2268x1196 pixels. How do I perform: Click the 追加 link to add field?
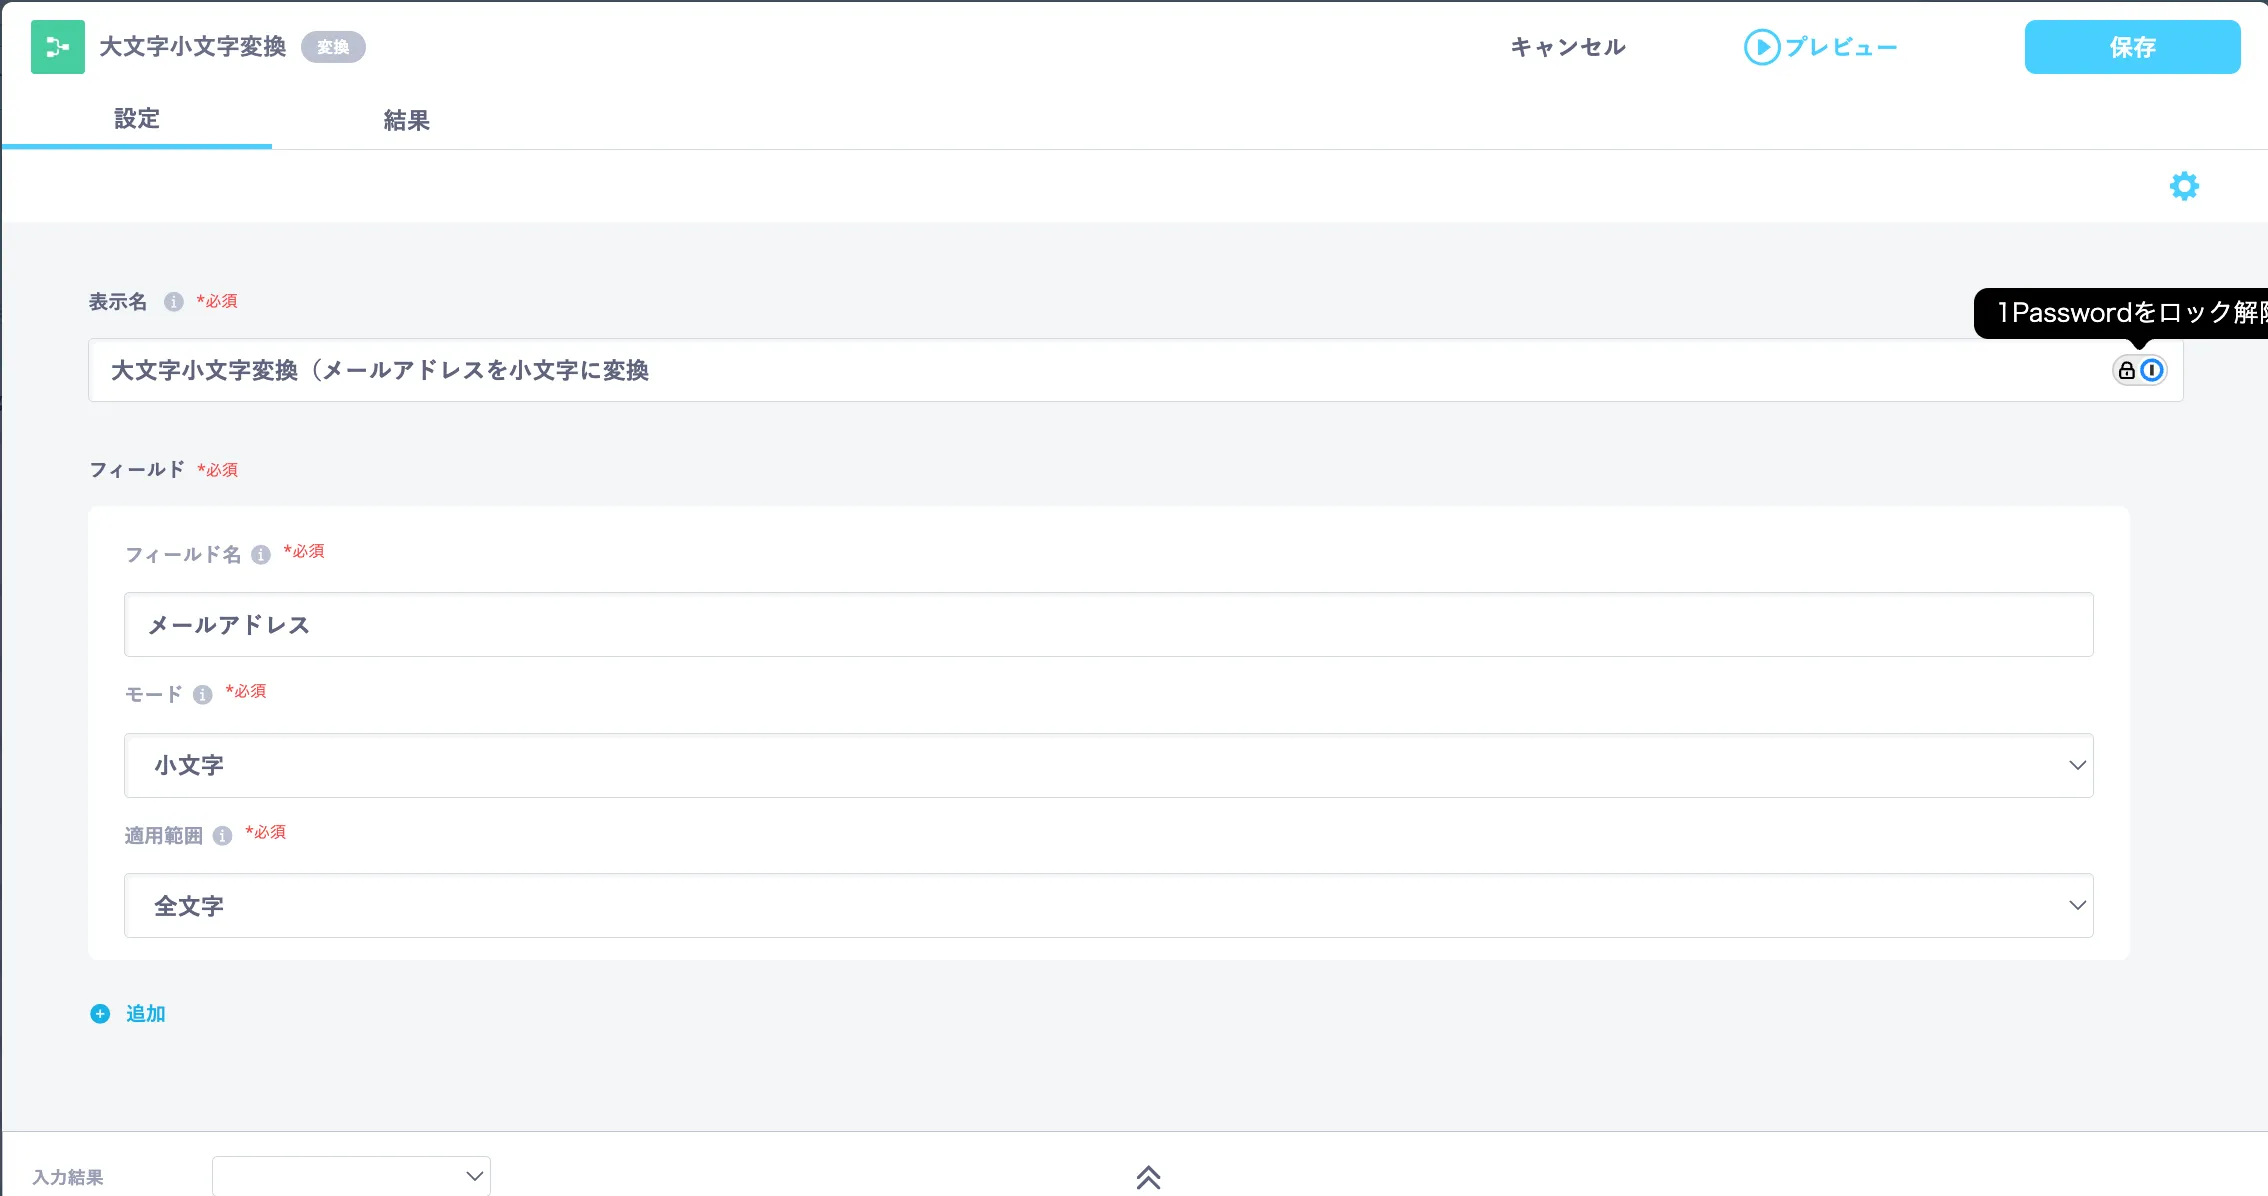[x=145, y=1014]
